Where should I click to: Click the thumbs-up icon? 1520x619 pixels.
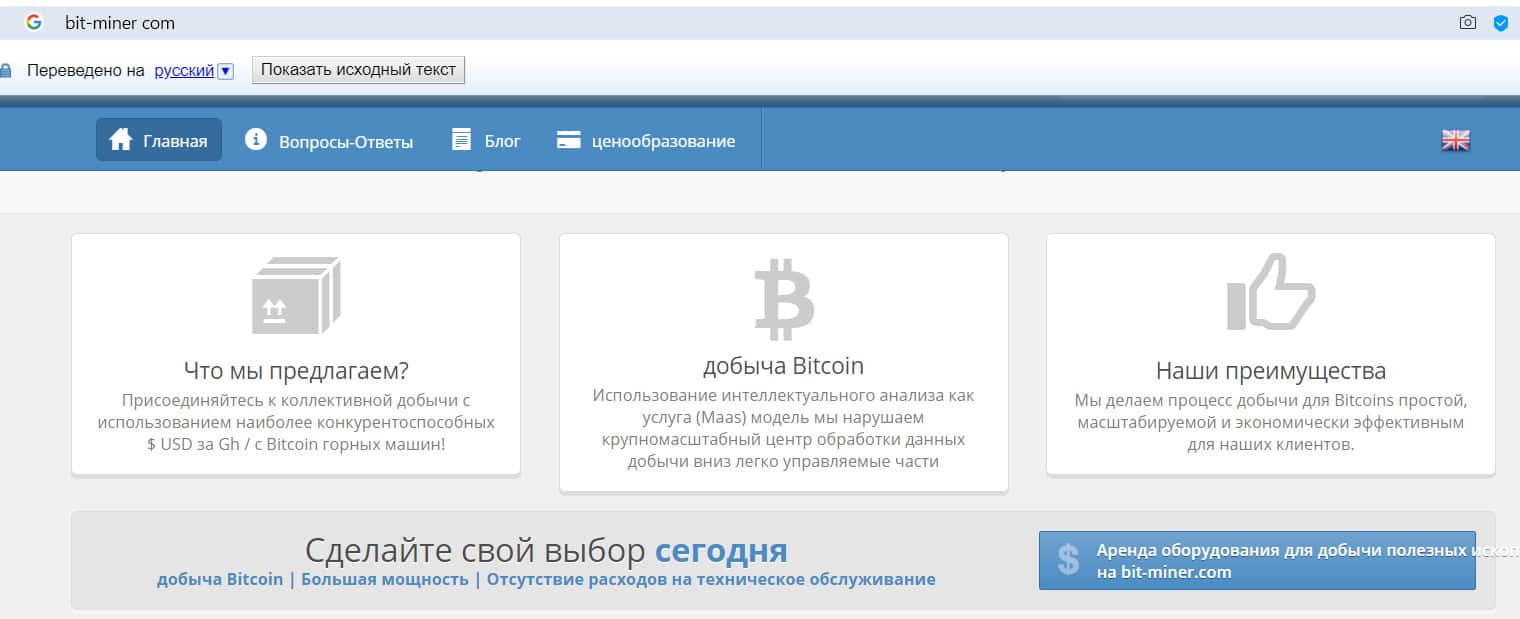[x=1271, y=292]
